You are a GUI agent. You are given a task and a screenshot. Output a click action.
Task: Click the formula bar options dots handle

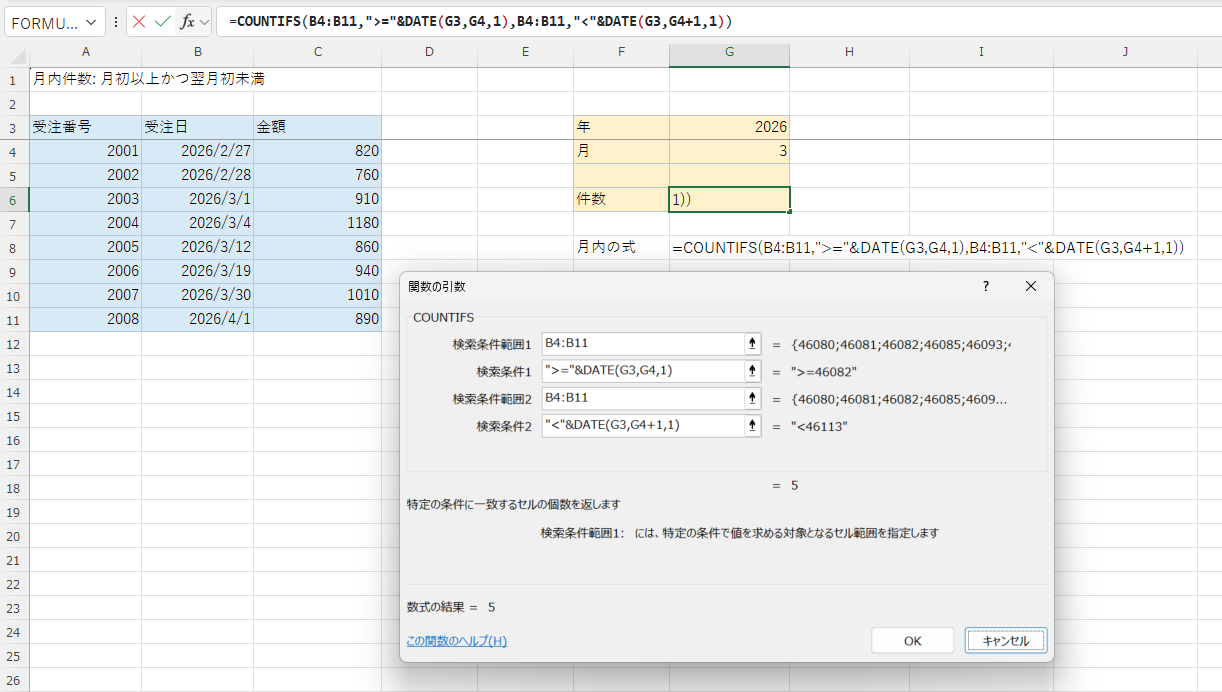pos(116,22)
